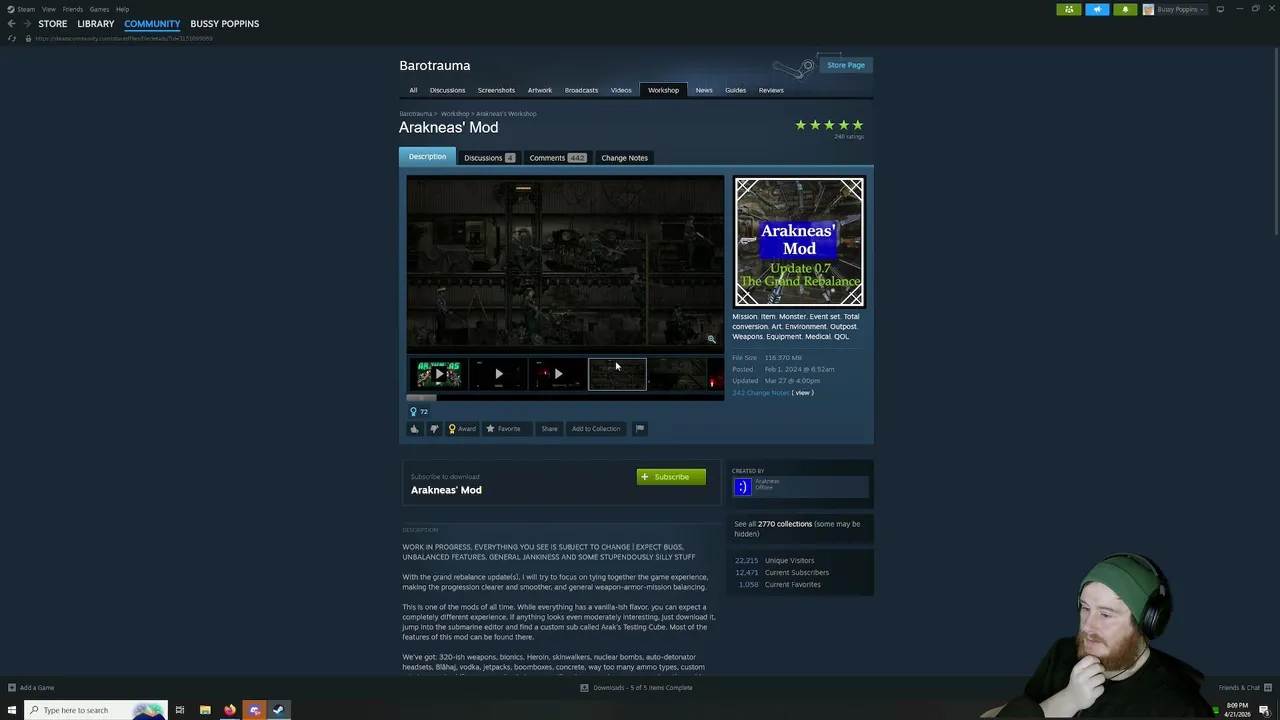The width and height of the screenshot is (1280, 720).
Task: Open creator Arakneas profile card
Action: point(800,487)
